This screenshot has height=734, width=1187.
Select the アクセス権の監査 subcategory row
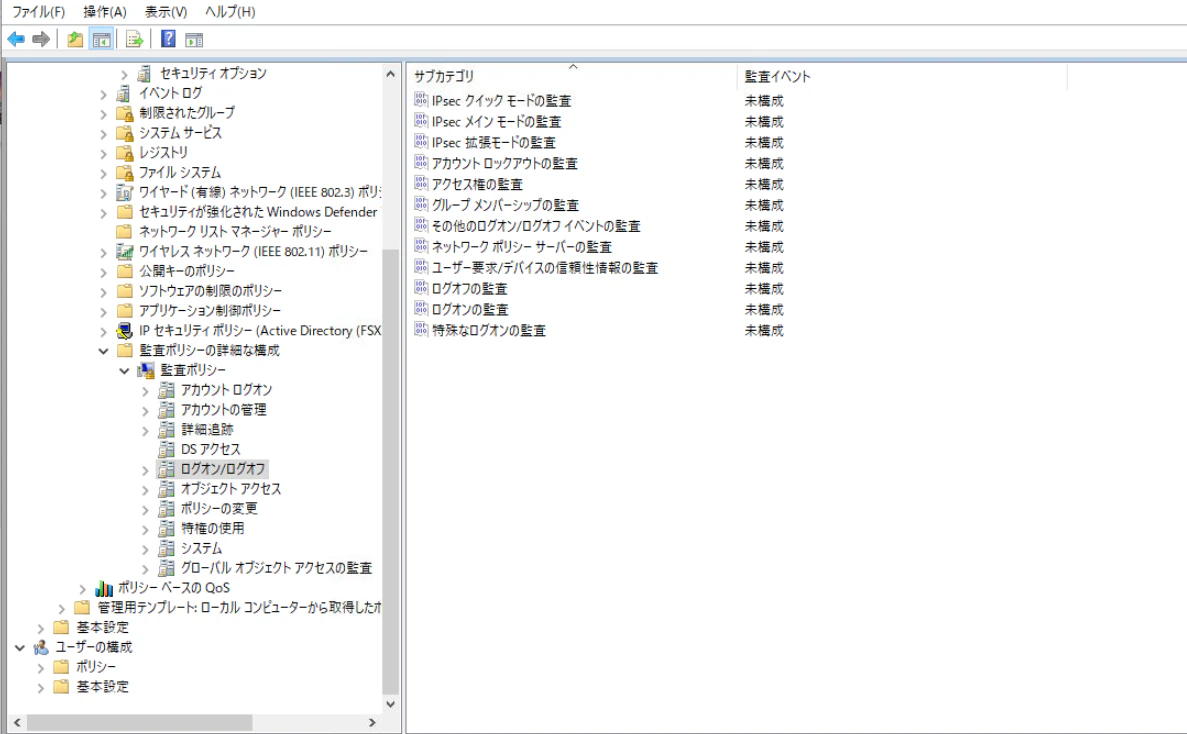coord(477,184)
